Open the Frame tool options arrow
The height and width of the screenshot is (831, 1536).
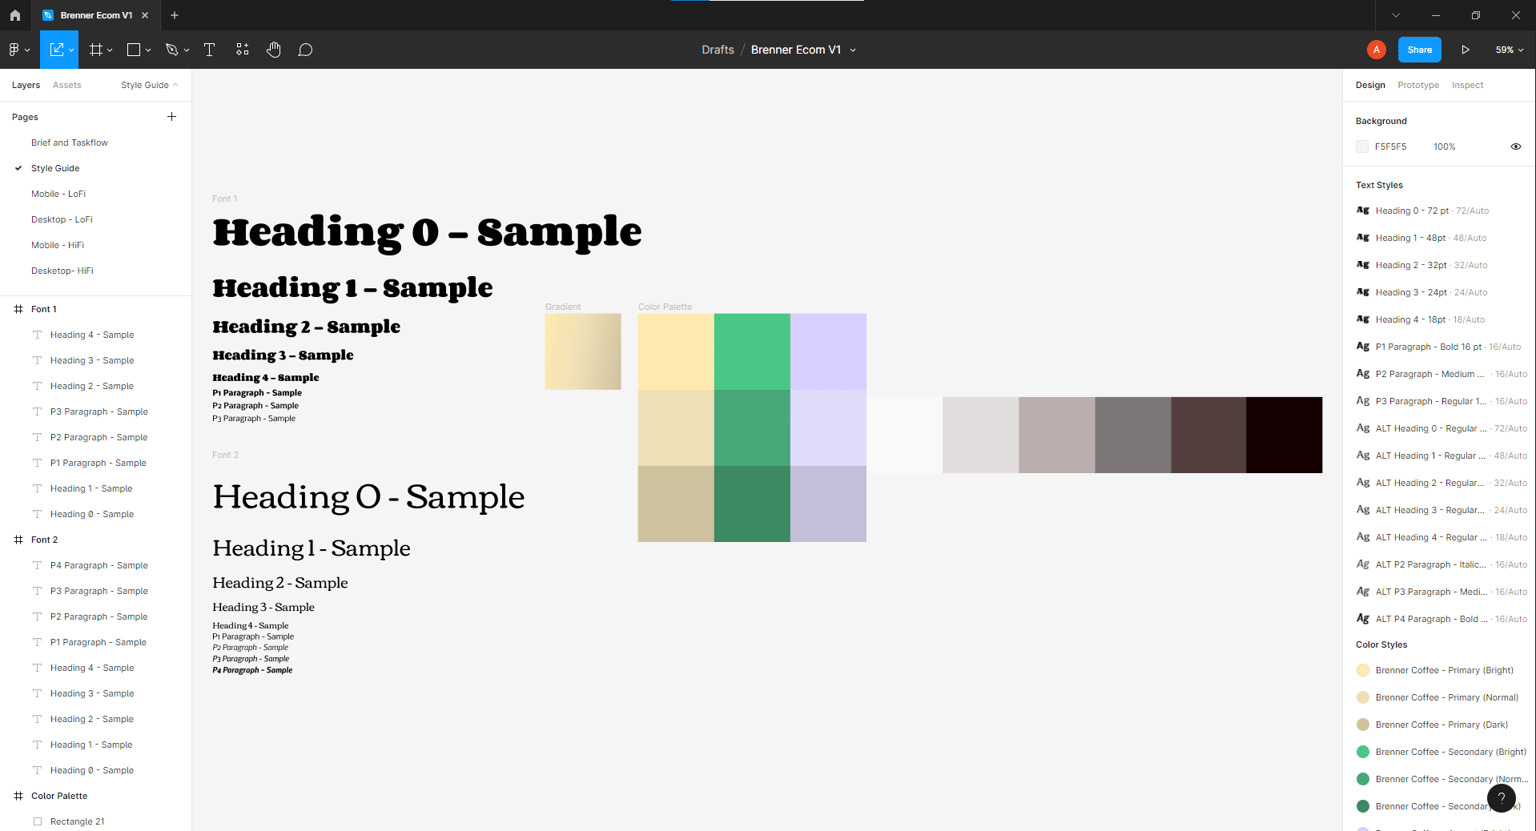[109, 50]
